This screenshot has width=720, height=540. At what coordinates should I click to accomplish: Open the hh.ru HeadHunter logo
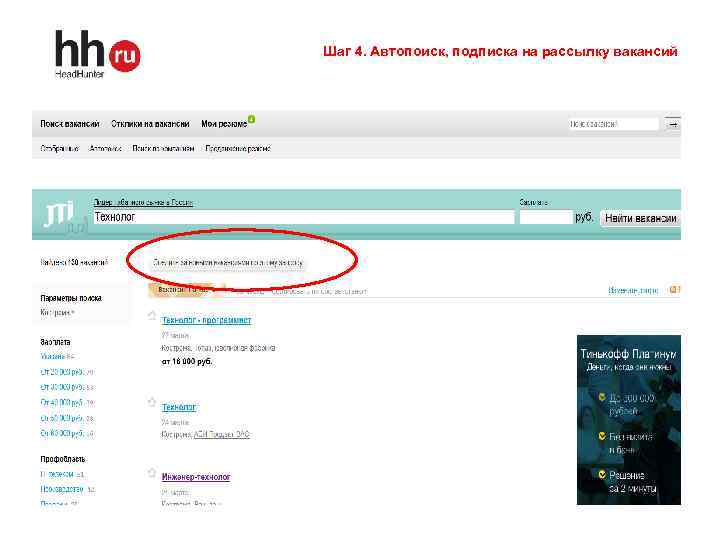tap(97, 54)
